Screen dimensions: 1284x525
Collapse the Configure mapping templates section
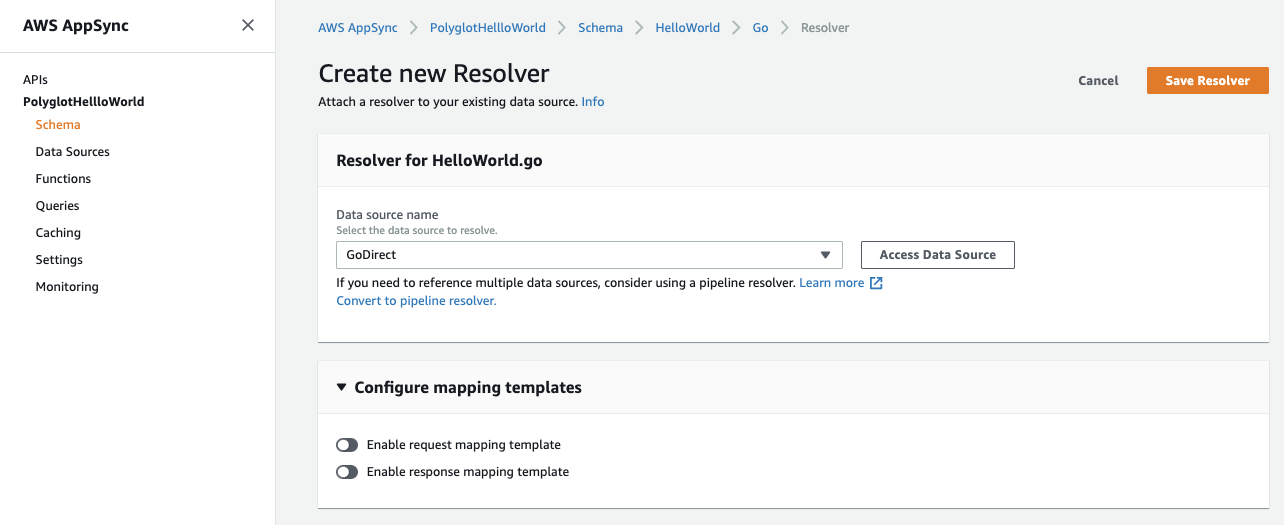coord(342,387)
